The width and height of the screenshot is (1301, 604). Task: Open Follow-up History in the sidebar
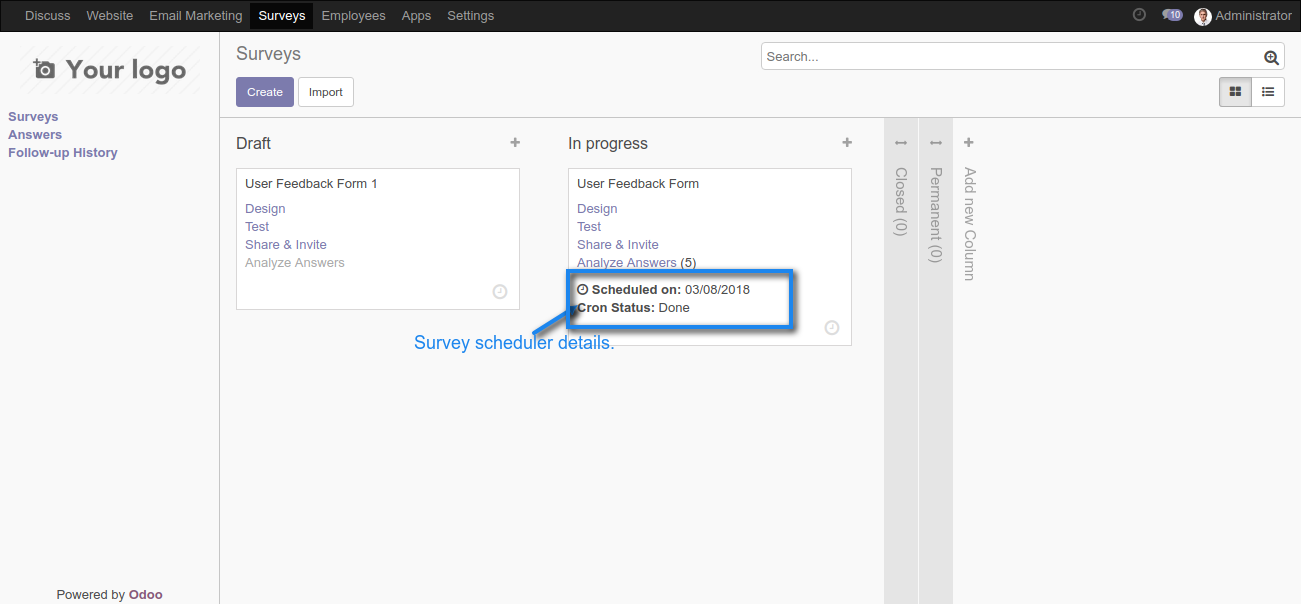[63, 153]
